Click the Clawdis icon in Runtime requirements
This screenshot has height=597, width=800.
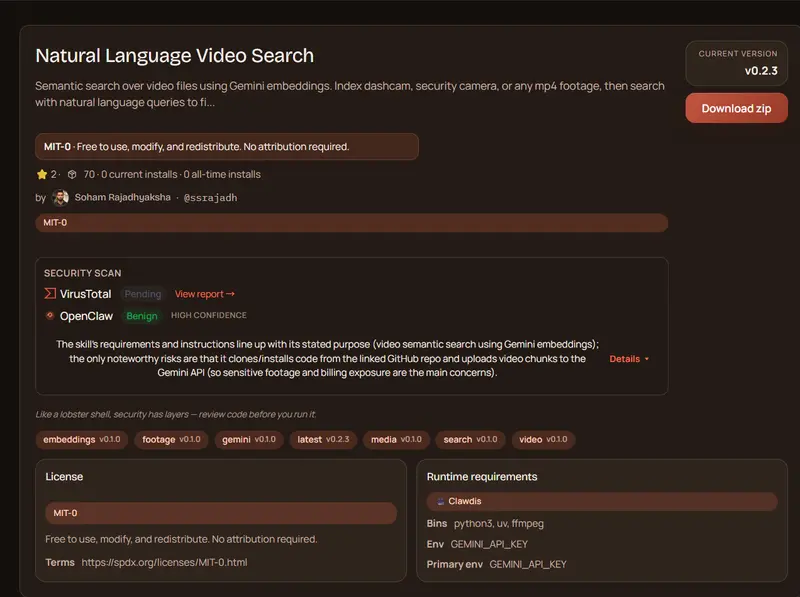442,501
